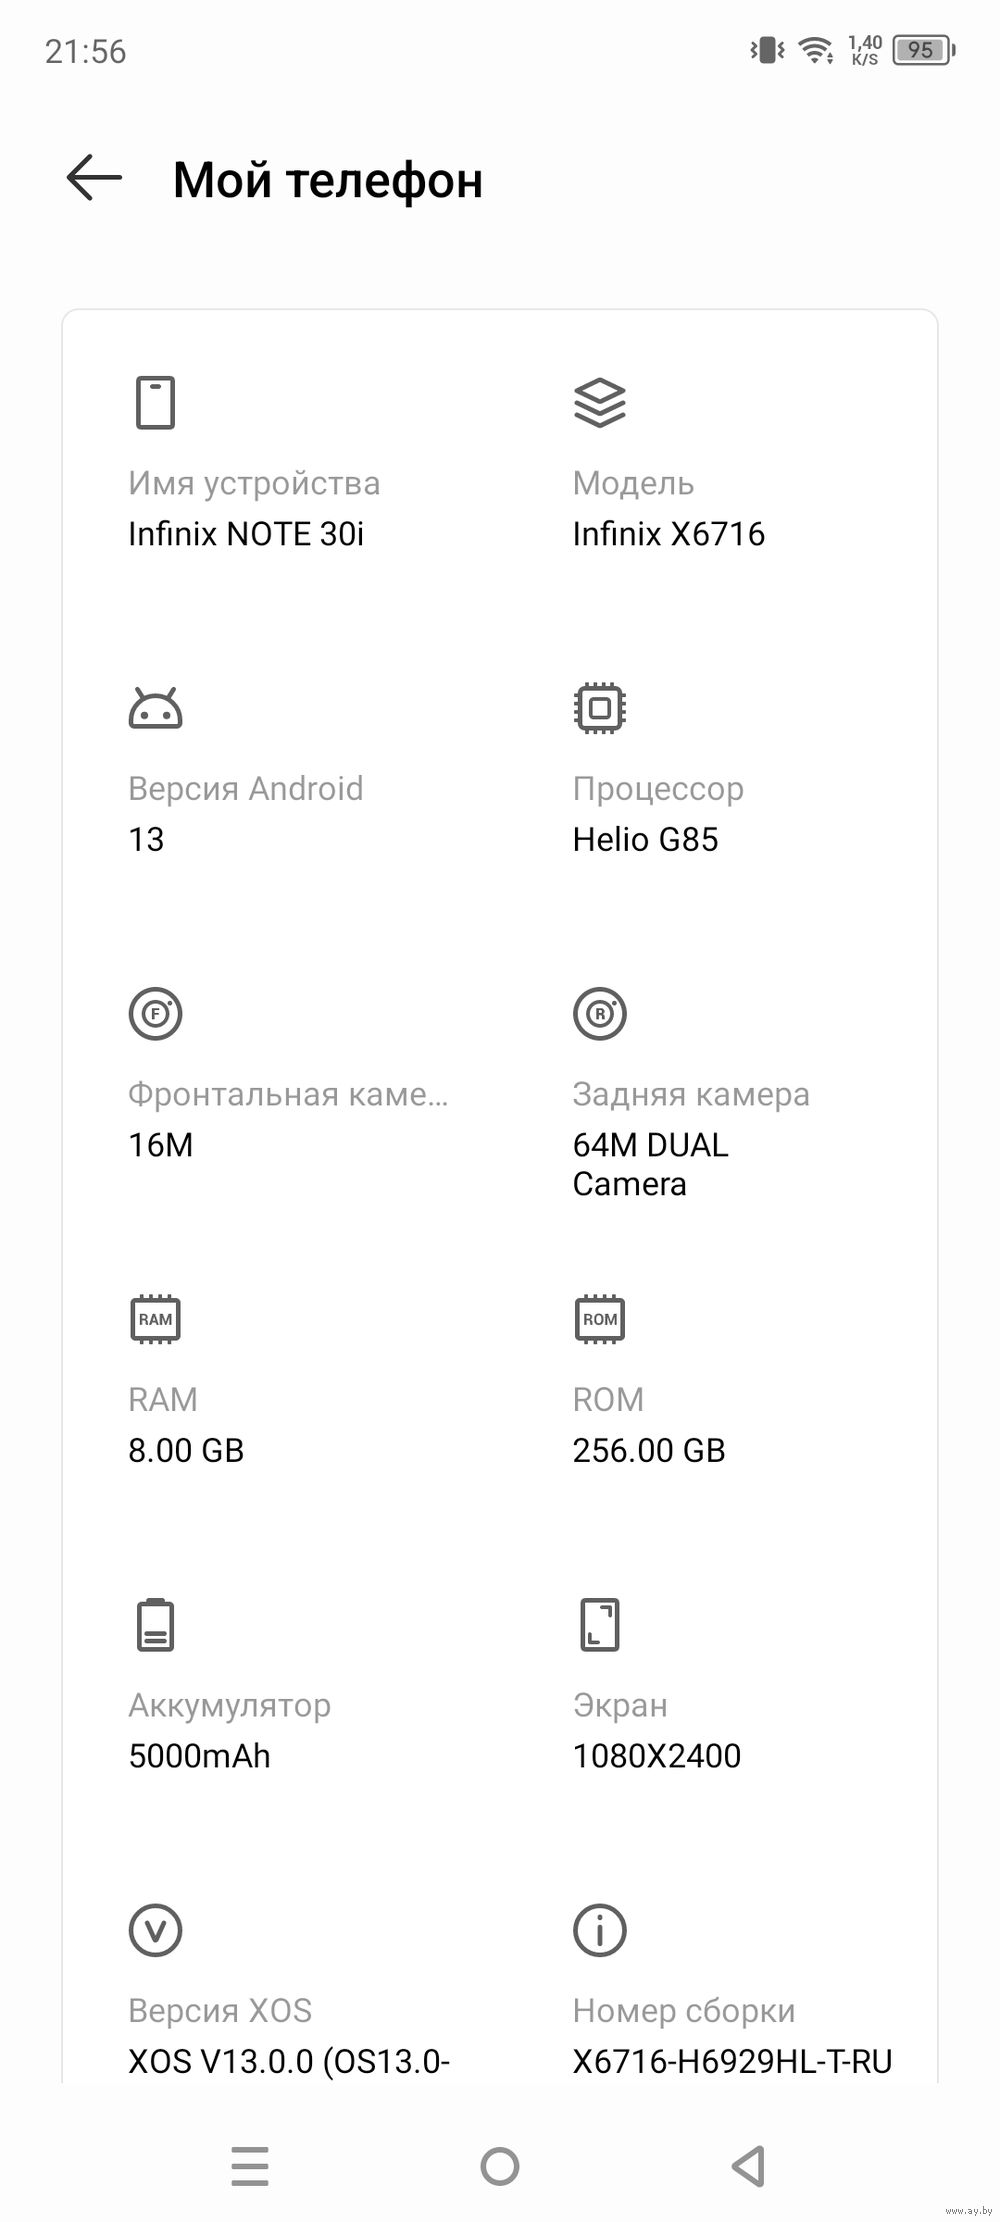This screenshot has width=1000, height=2222.
Task: Tap the battery icon above Аккумулятор
Action: [155, 1625]
